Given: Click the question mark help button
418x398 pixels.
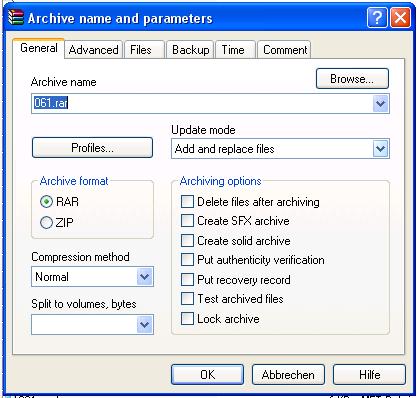Looking at the screenshot, I should [377, 18].
